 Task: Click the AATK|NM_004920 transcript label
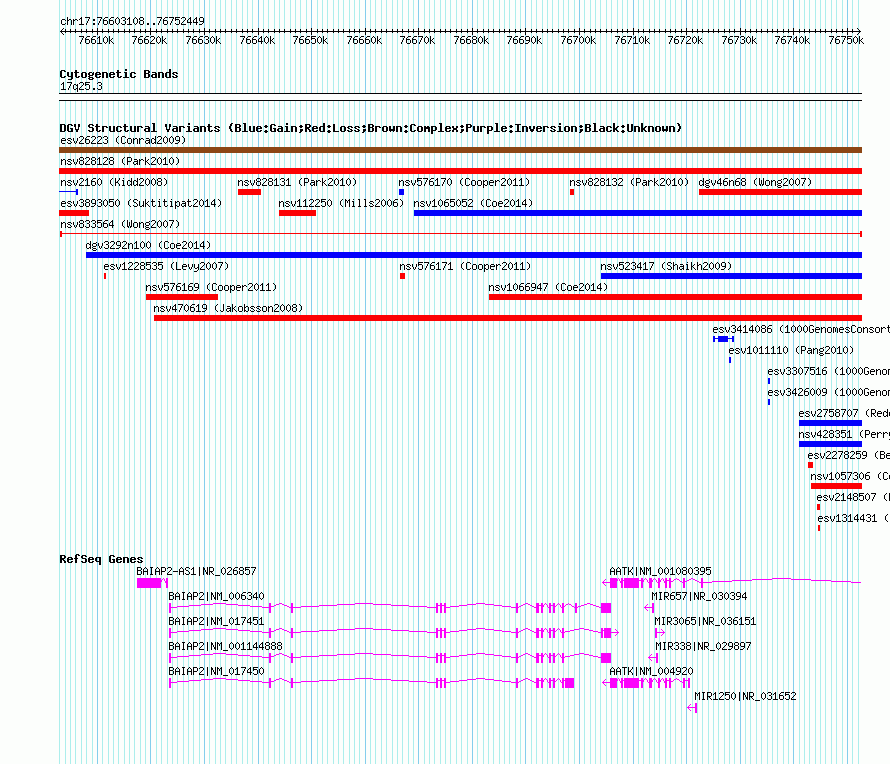coord(651,671)
